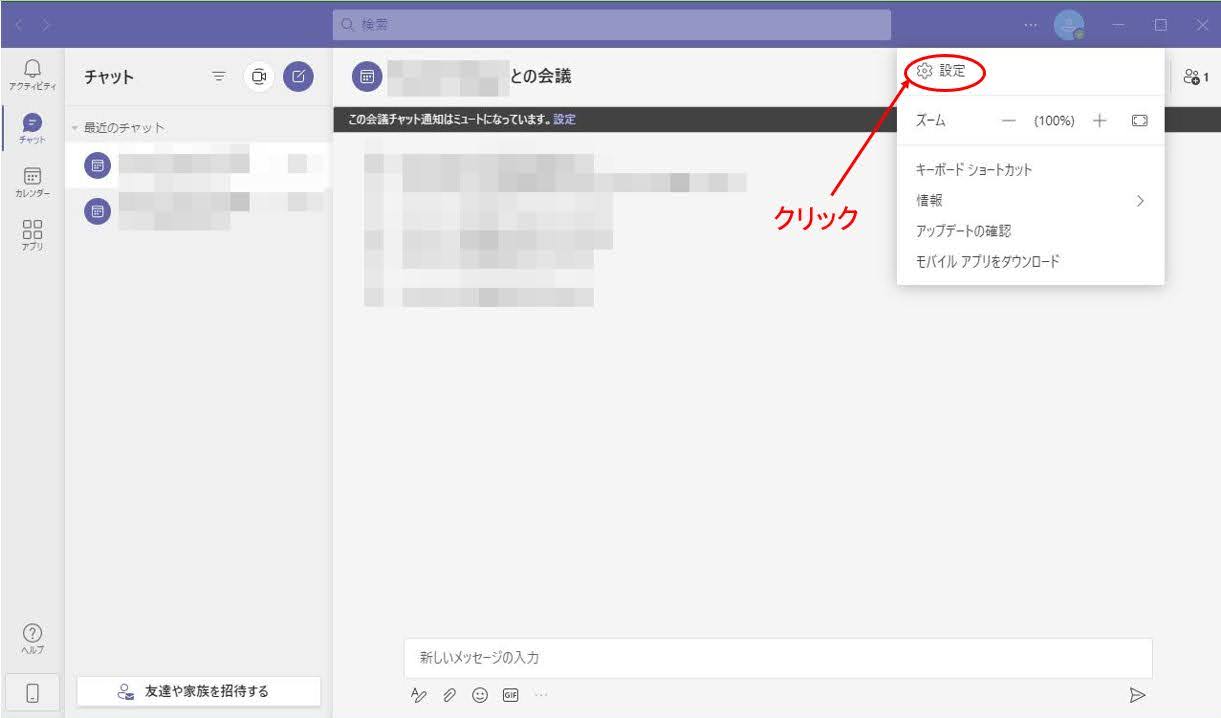Click the 設定 link in mute banner
Screen dimensions: 1221x718
tap(564, 119)
